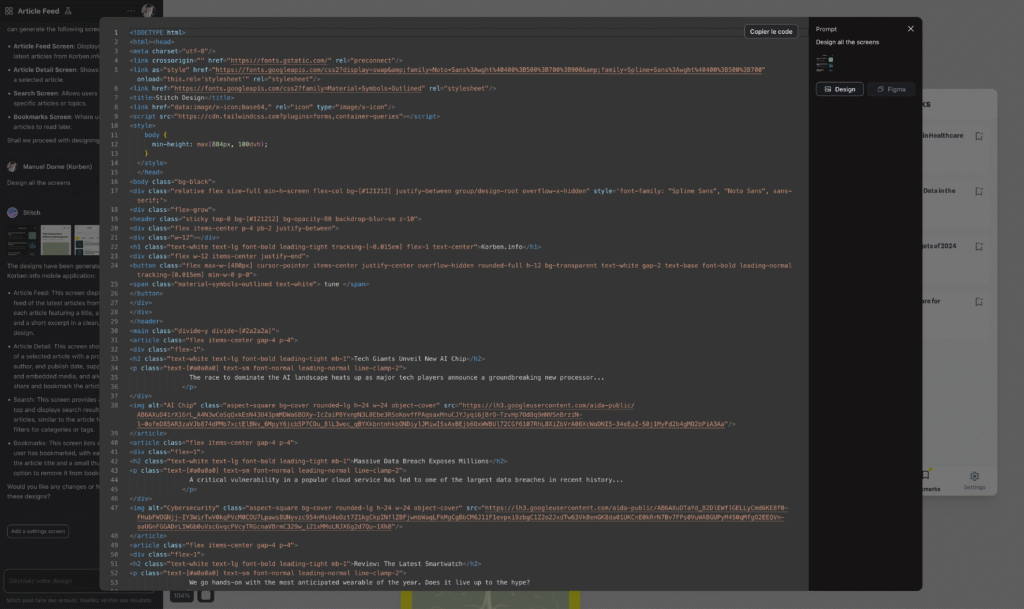The width and height of the screenshot is (1024, 609).
Task: Focus the 'Décrivez votre design' prompt field
Action: [52, 581]
